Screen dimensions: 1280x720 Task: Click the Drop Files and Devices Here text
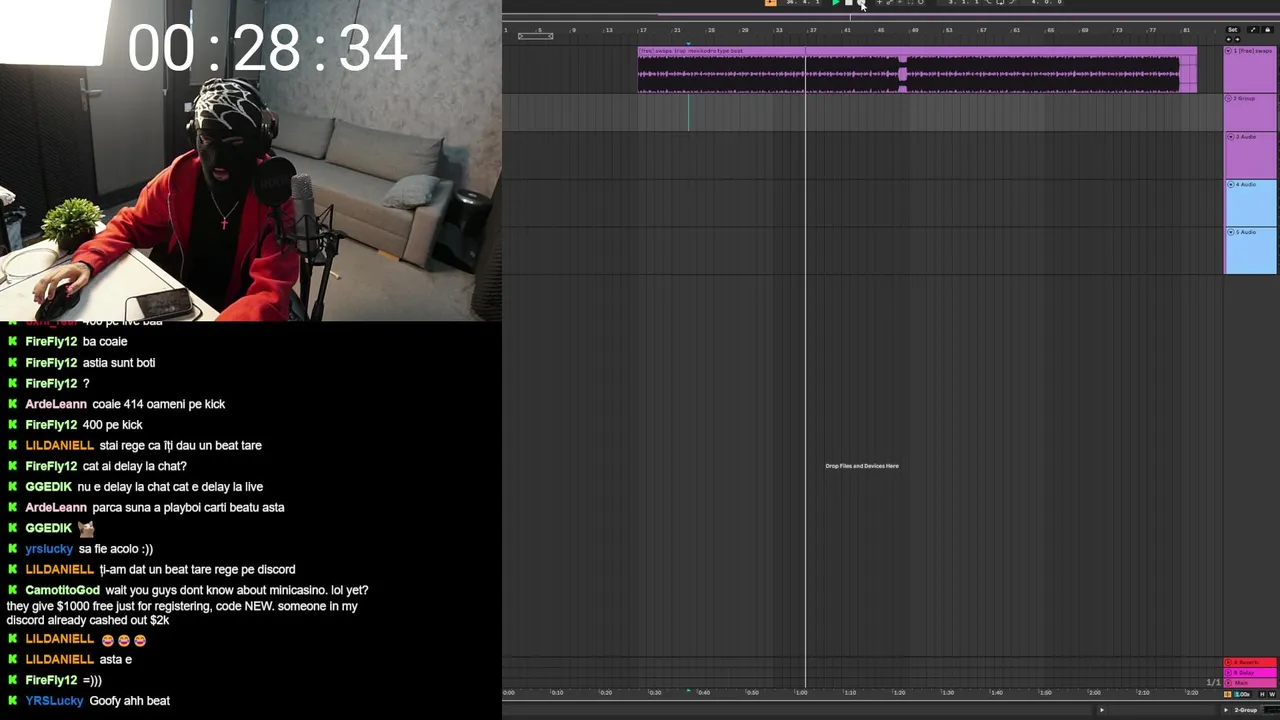862,466
